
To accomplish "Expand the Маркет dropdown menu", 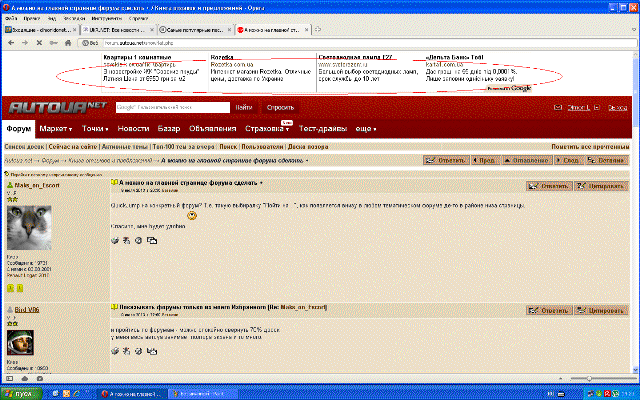I will pos(57,130).
